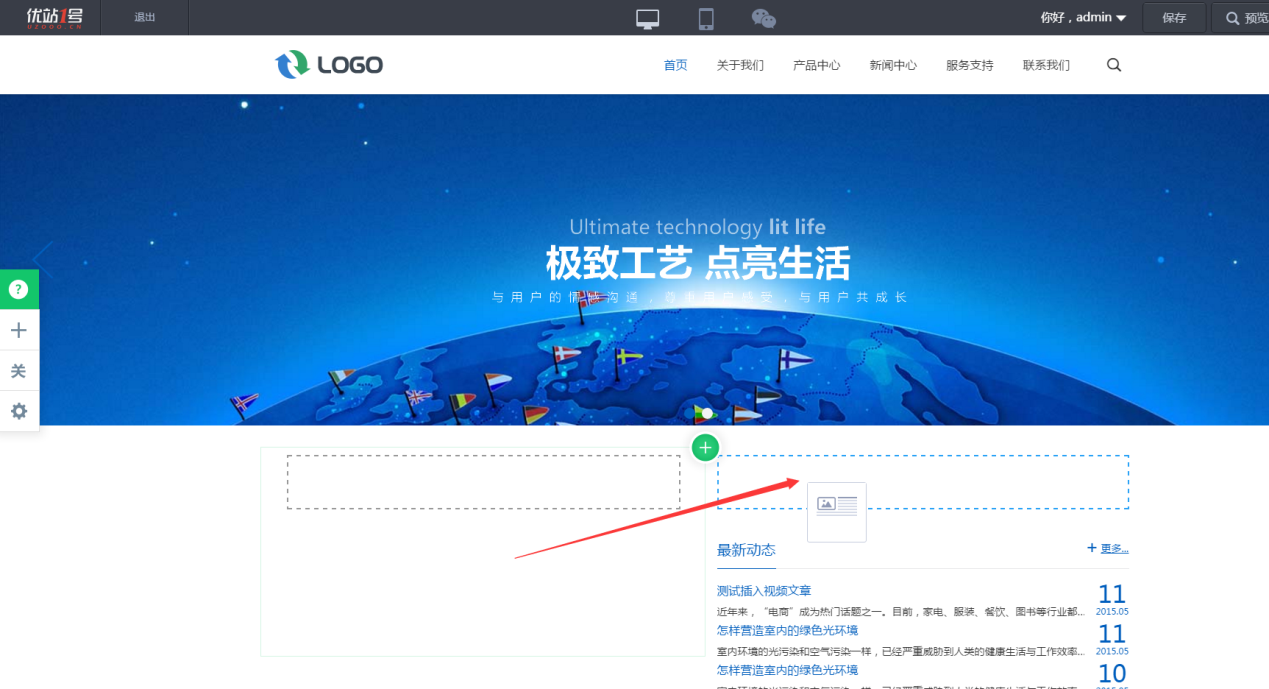
Task: Open 联系我们 navigation item
Action: pos(1046,65)
